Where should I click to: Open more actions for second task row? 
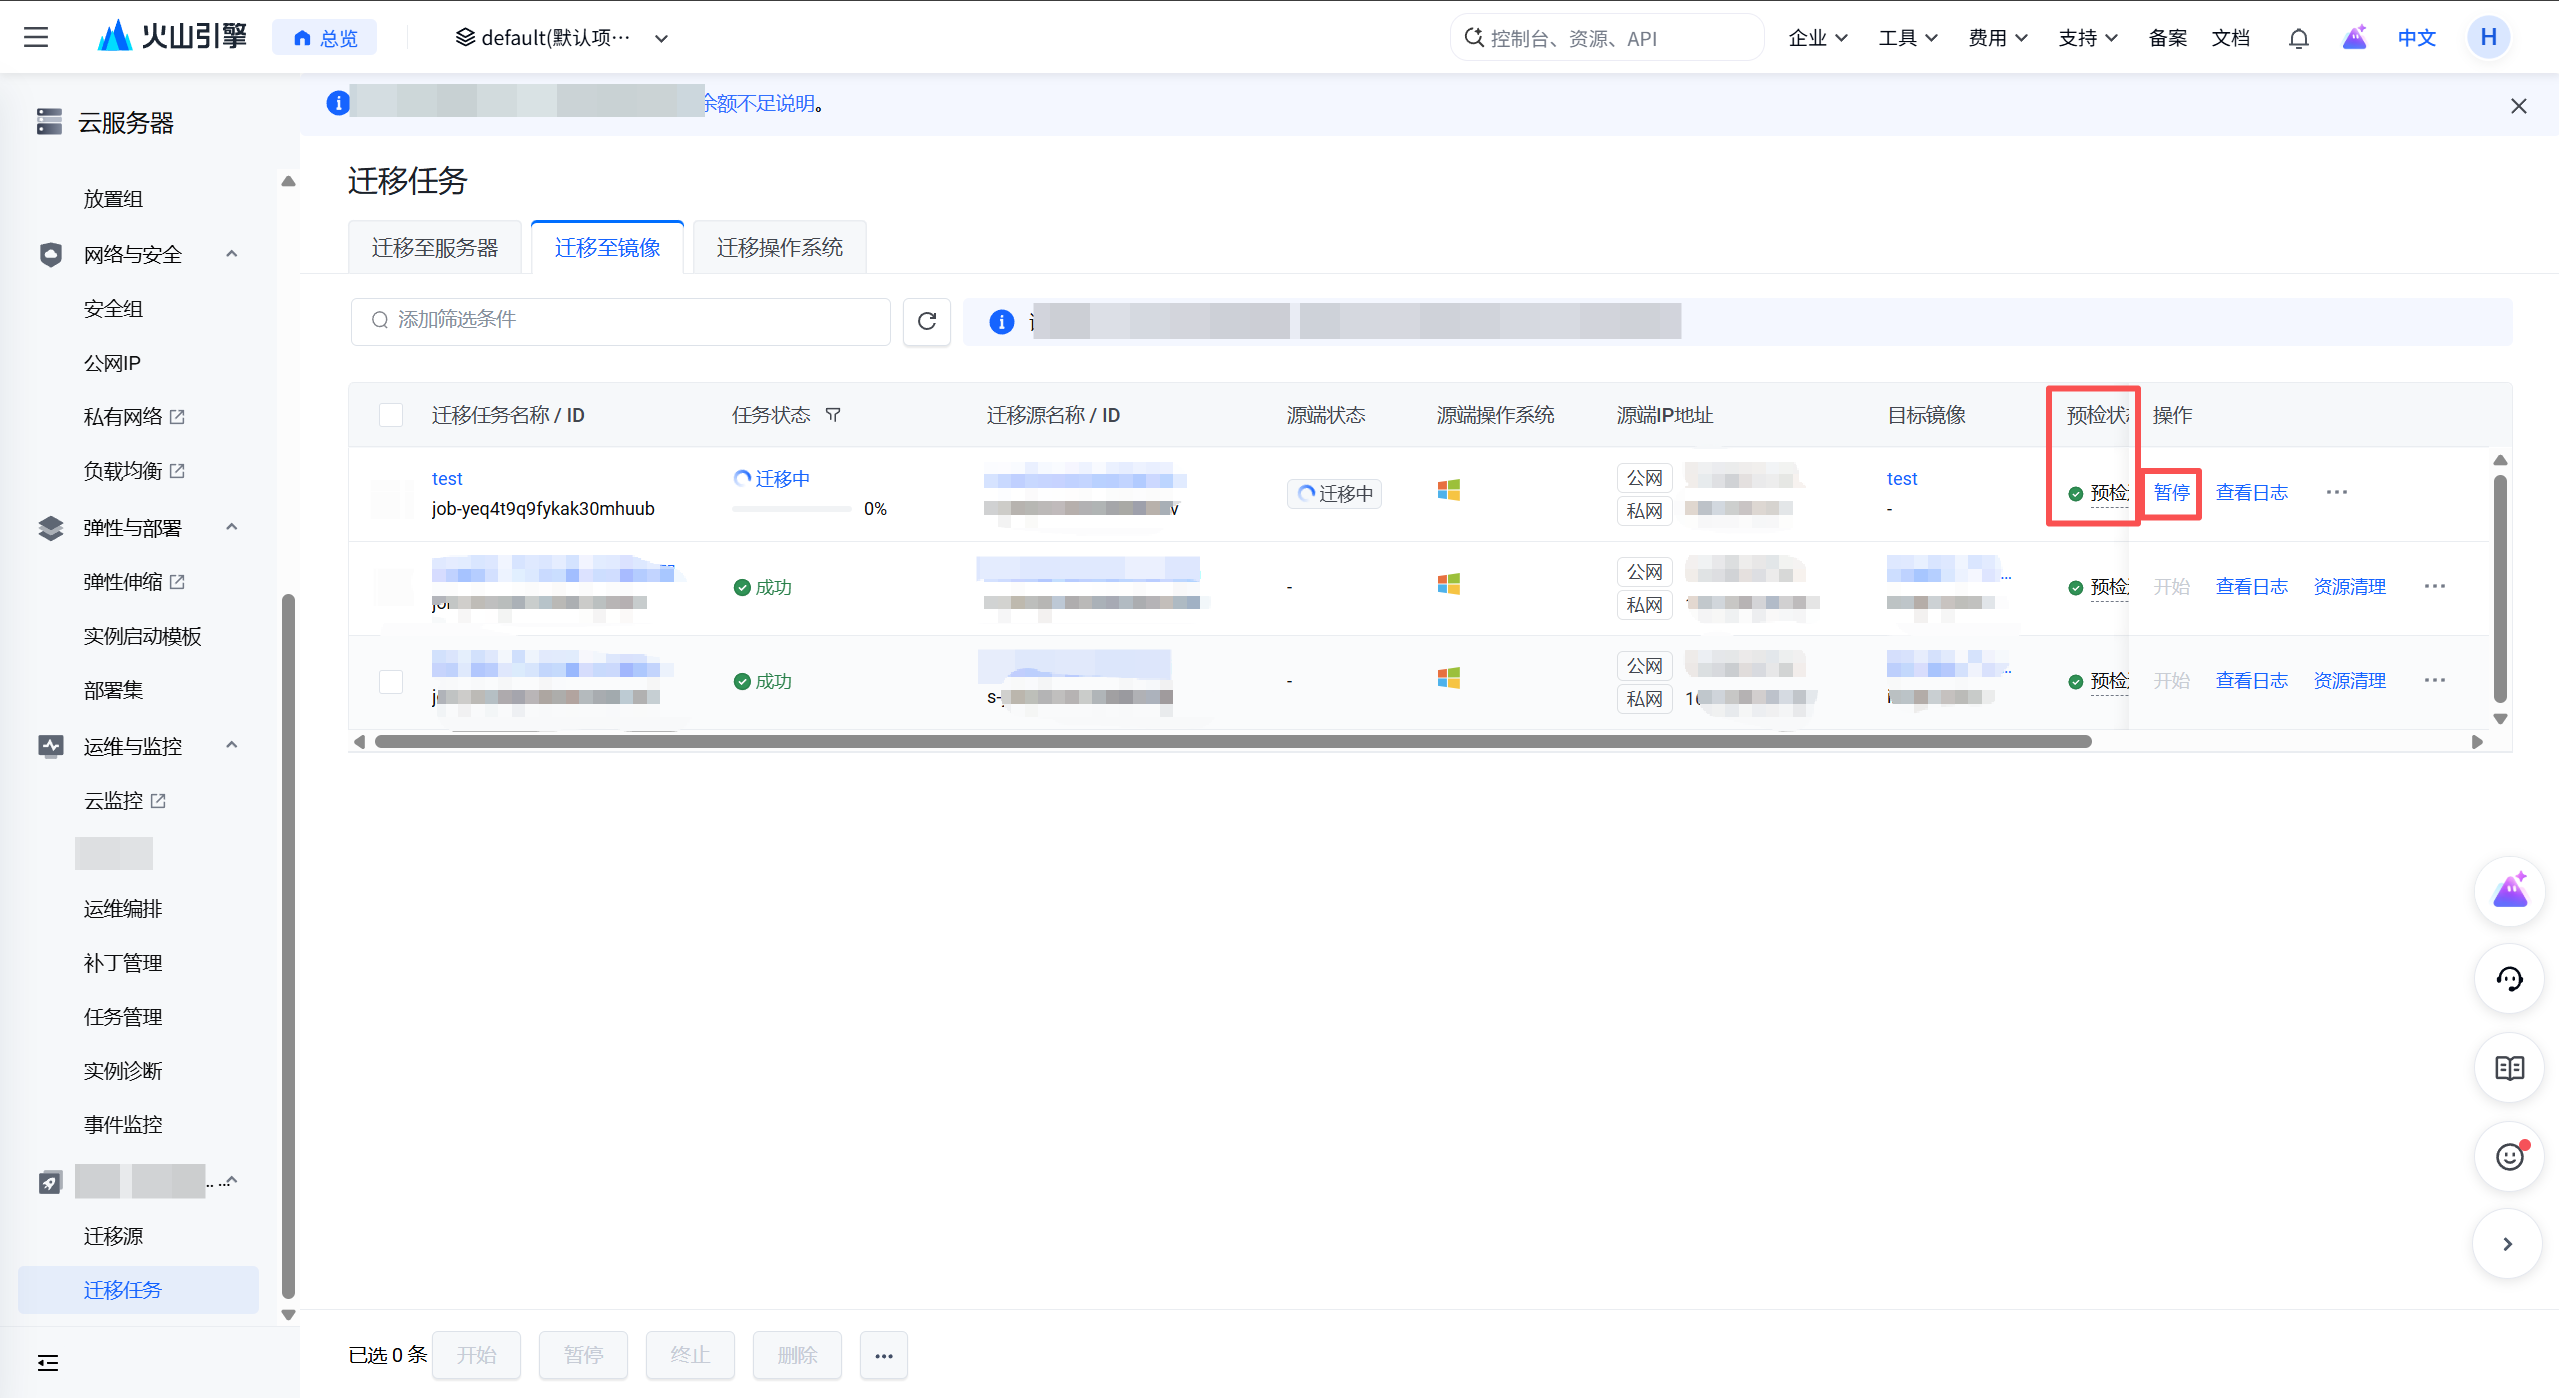(2434, 586)
